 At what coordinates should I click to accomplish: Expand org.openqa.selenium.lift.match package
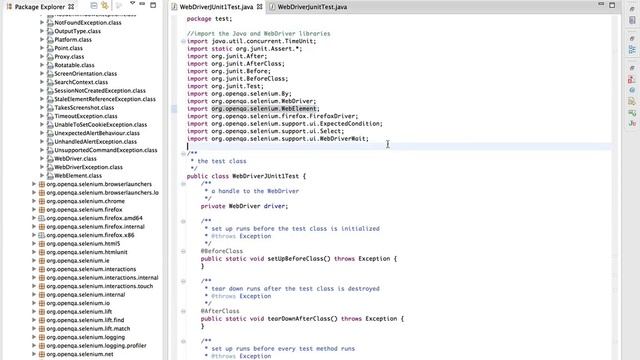point(34,329)
